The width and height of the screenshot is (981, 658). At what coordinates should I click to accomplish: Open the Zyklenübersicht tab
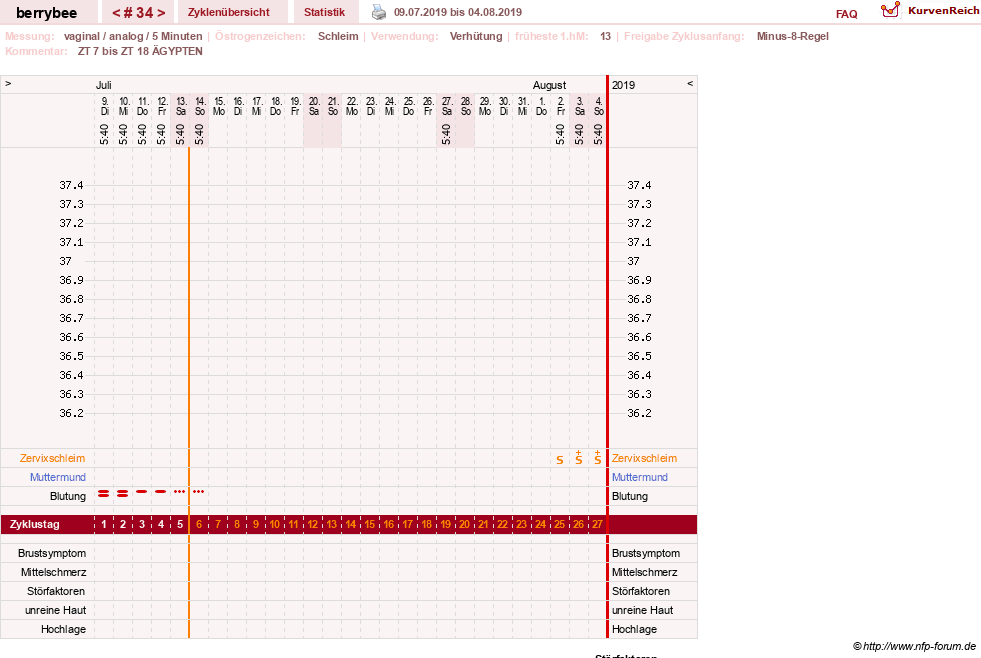[228, 13]
